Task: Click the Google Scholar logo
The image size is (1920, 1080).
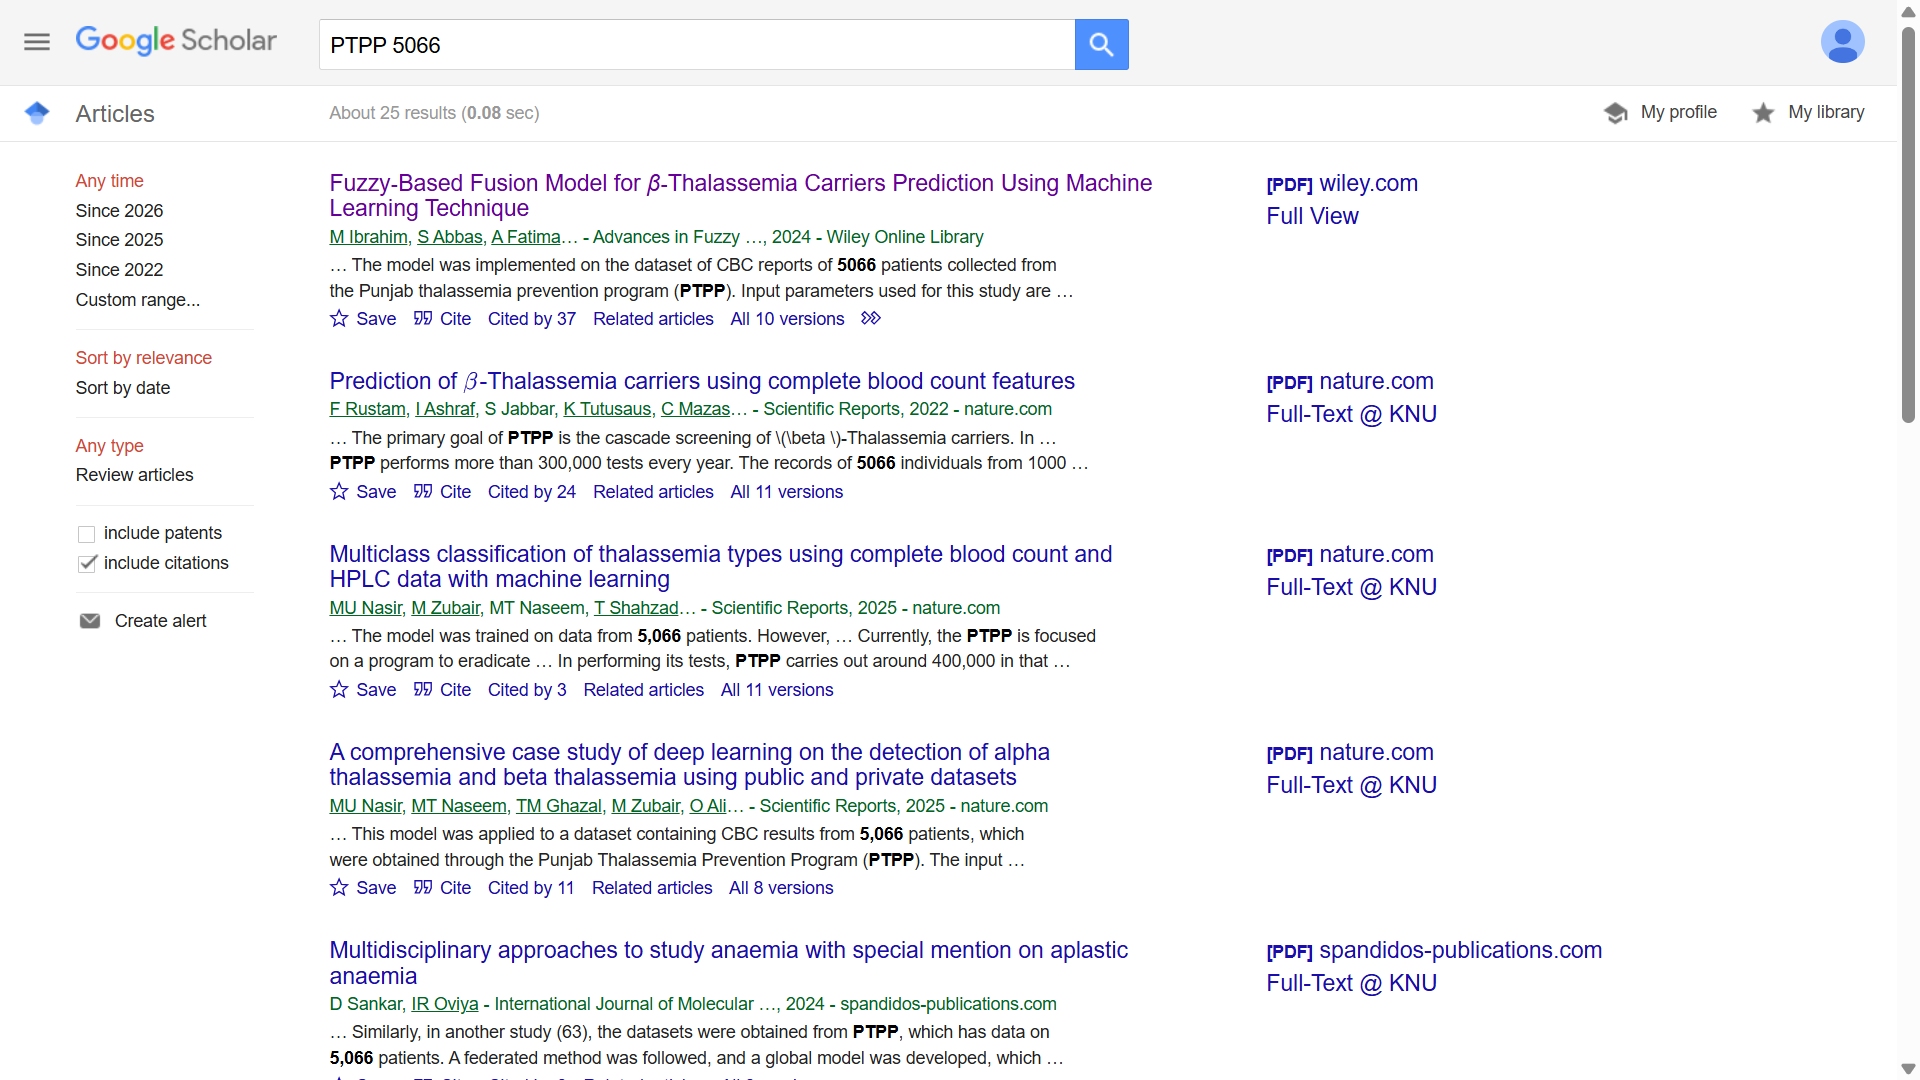Action: [x=176, y=41]
